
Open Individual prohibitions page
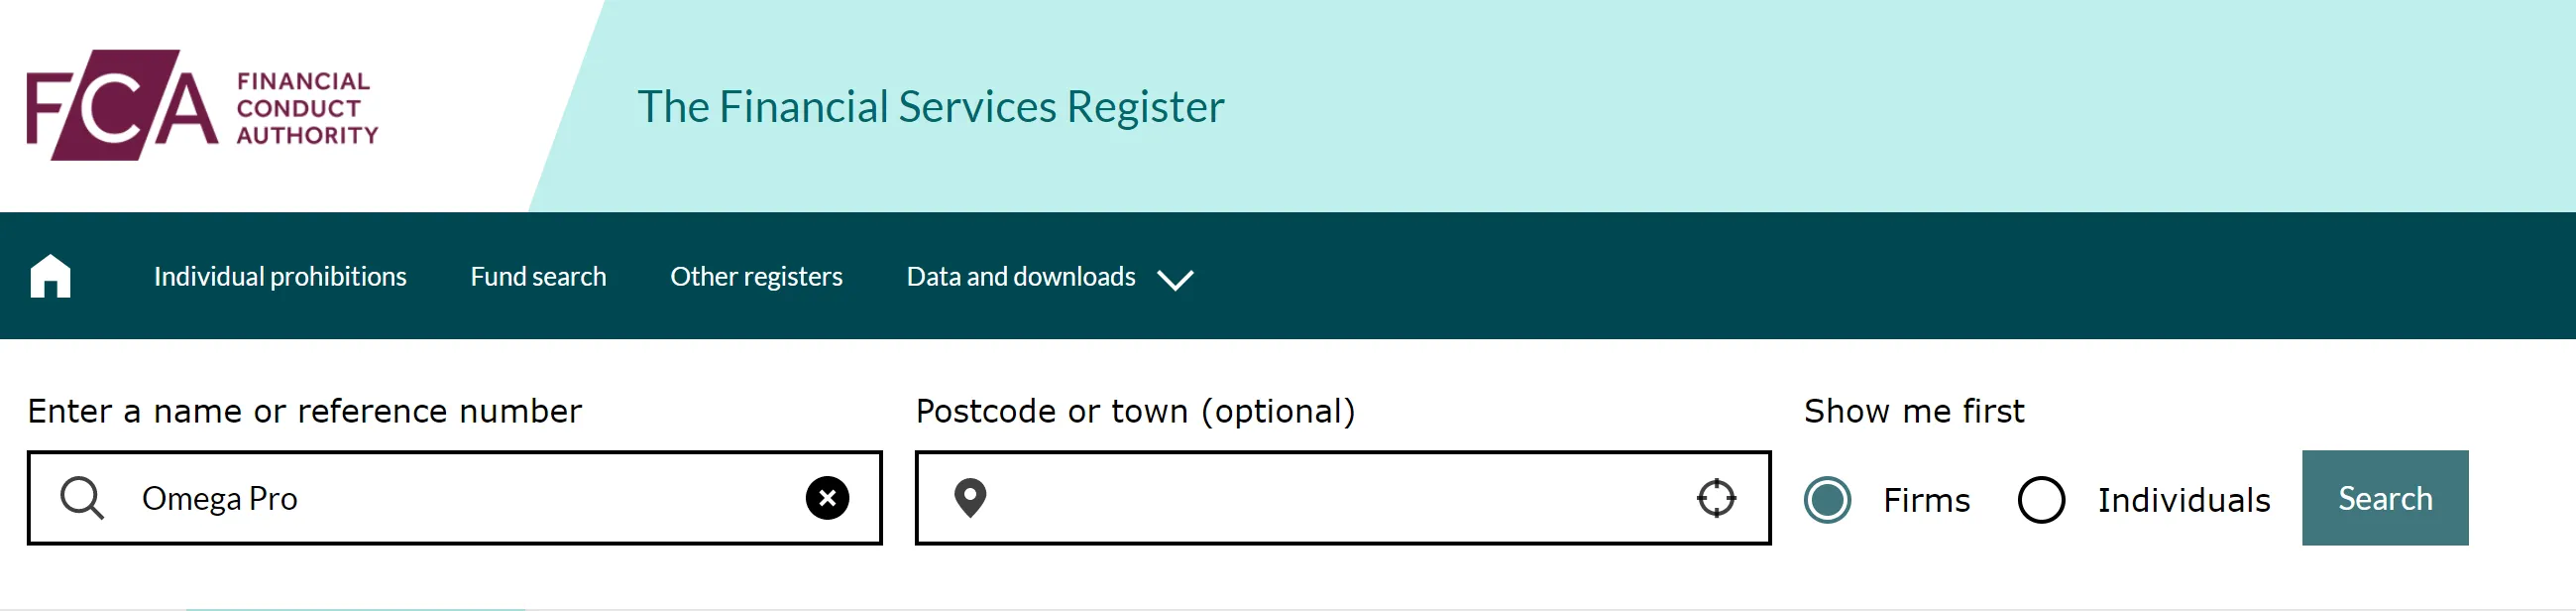coord(280,276)
